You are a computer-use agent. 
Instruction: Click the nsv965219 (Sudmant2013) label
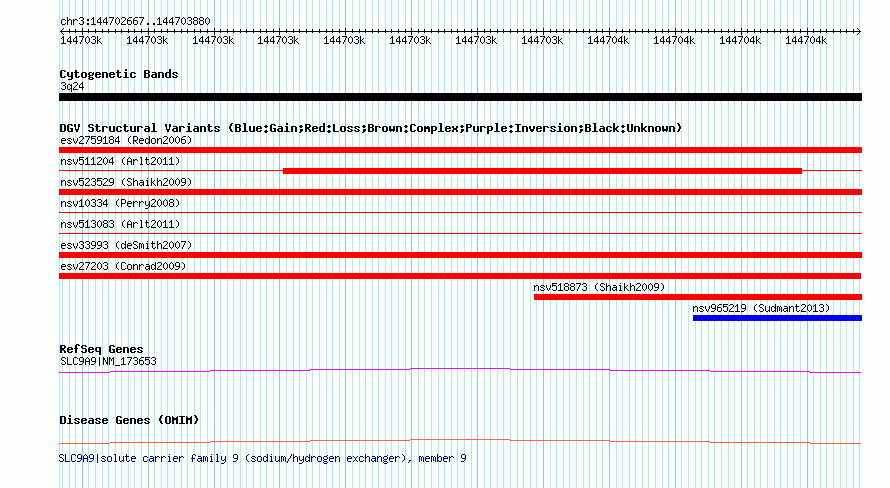coord(761,308)
